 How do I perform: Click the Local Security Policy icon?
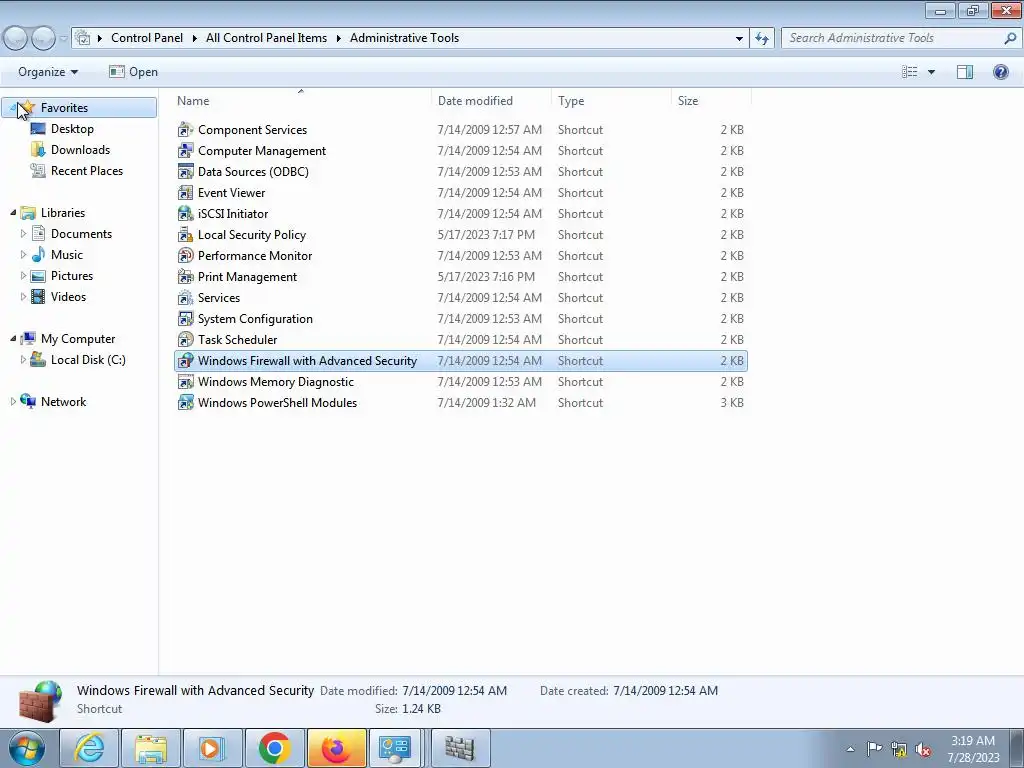[x=185, y=234]
